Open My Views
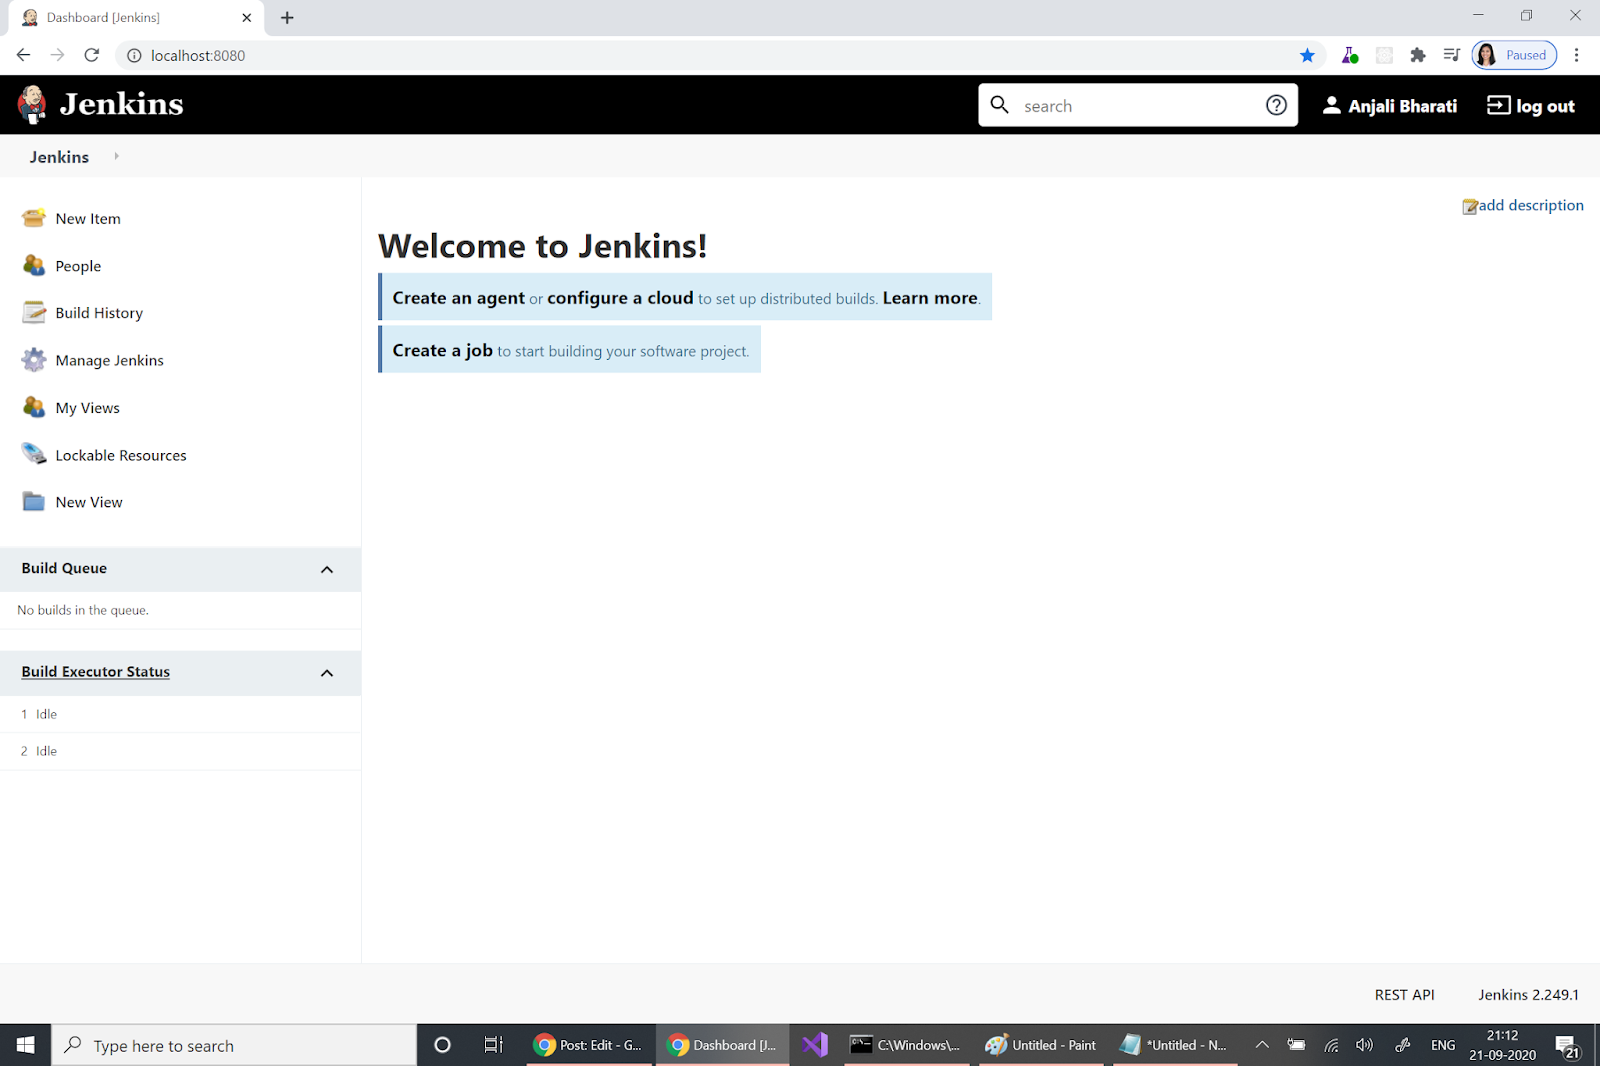1600x1066 pixels. click(87, 408)
